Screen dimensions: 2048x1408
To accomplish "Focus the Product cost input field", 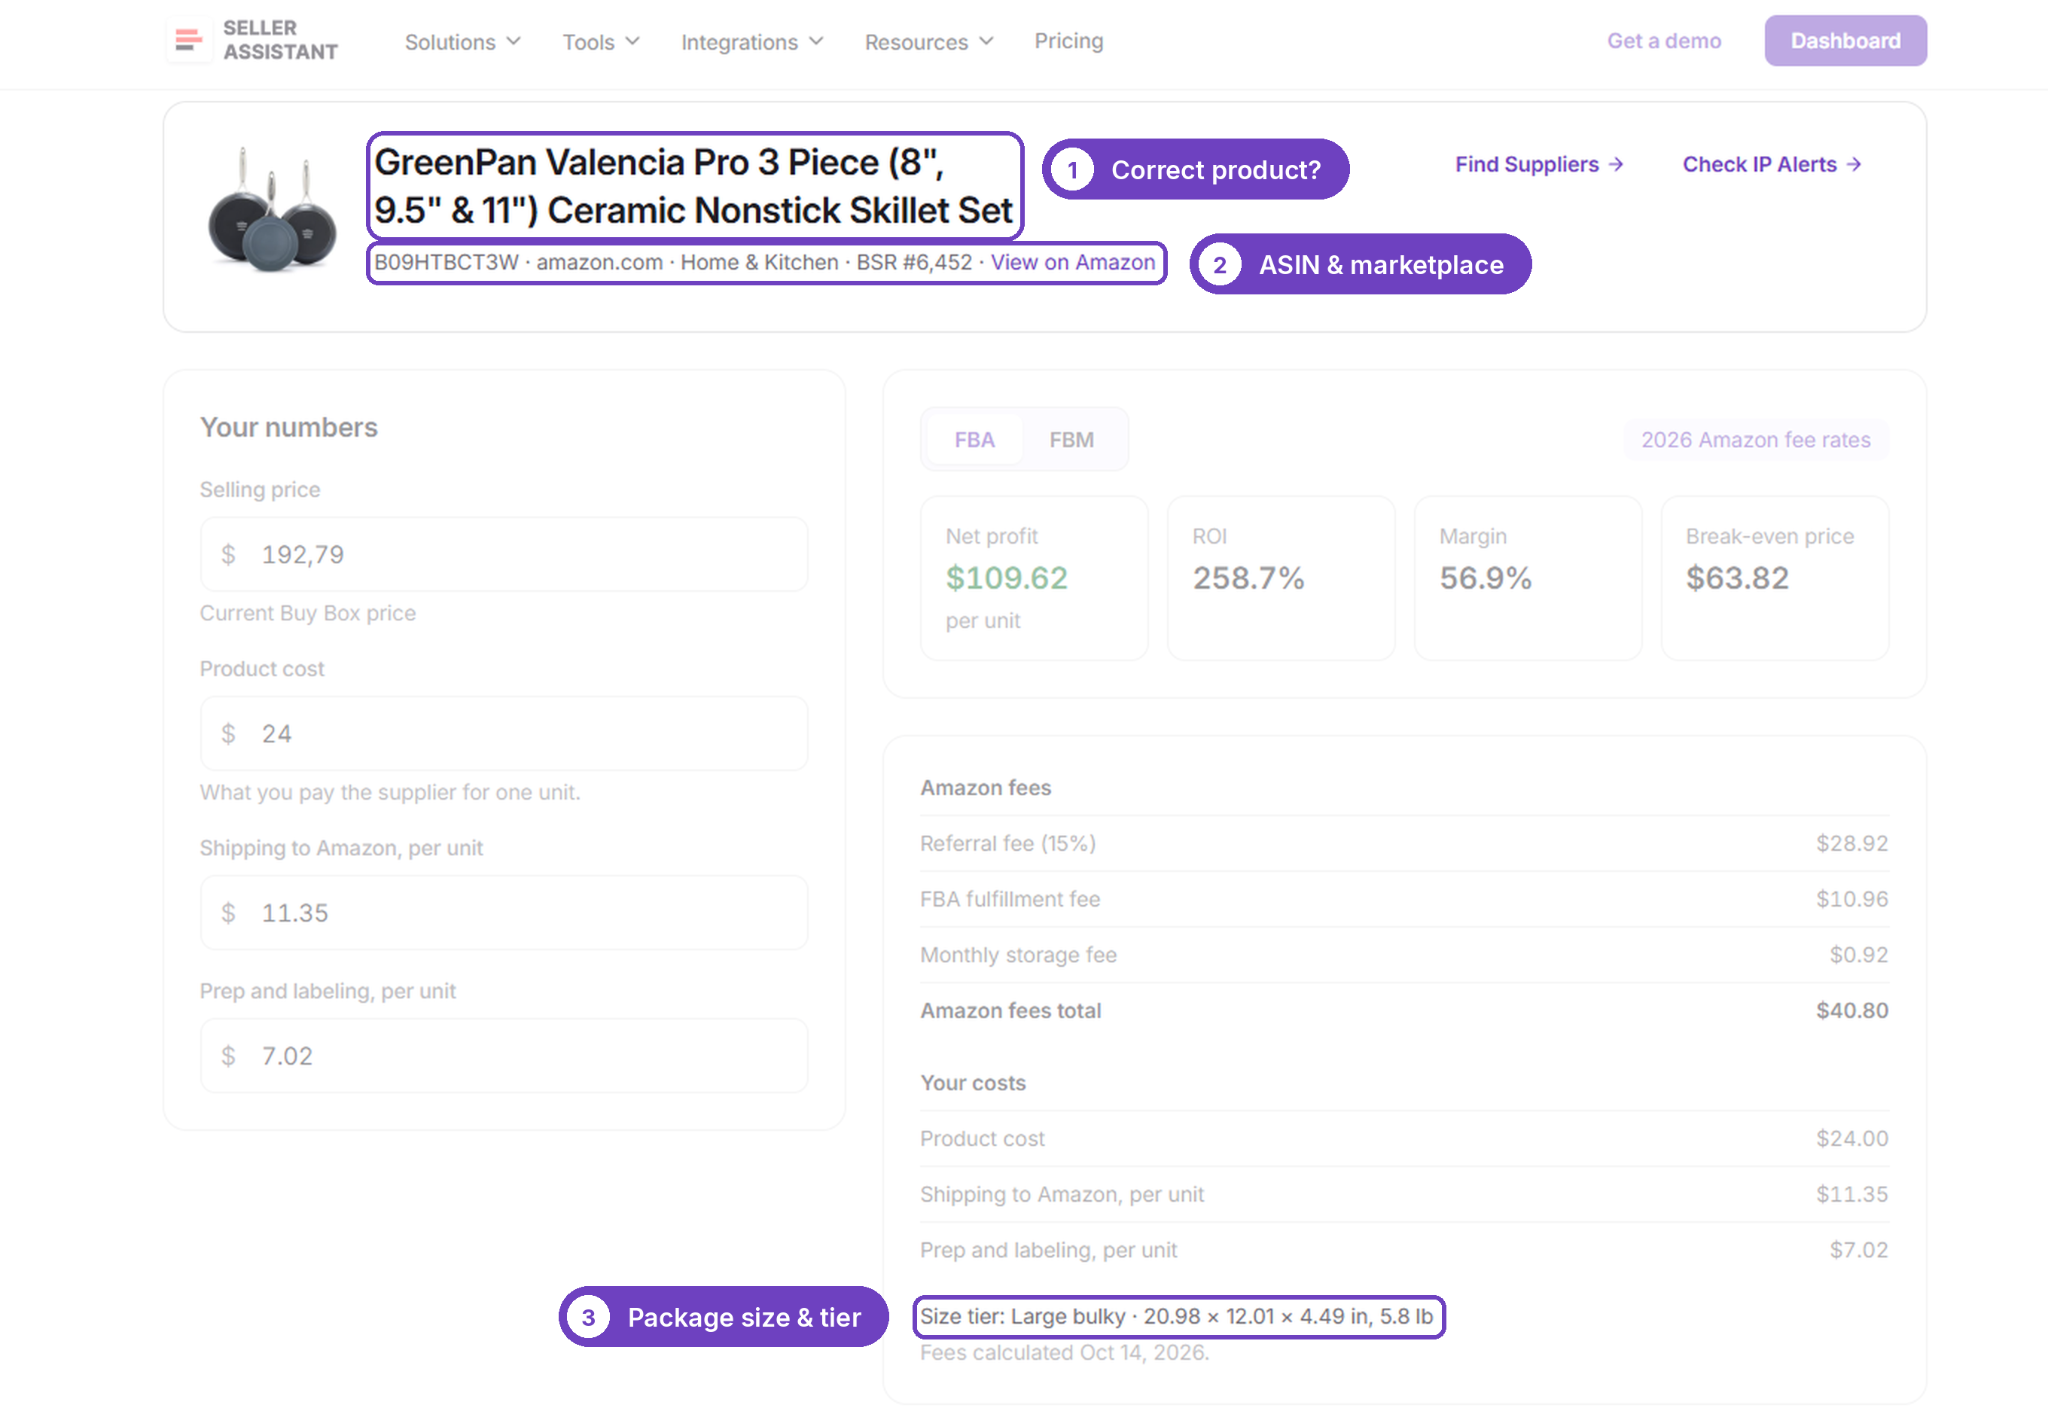I will [504, 733].
